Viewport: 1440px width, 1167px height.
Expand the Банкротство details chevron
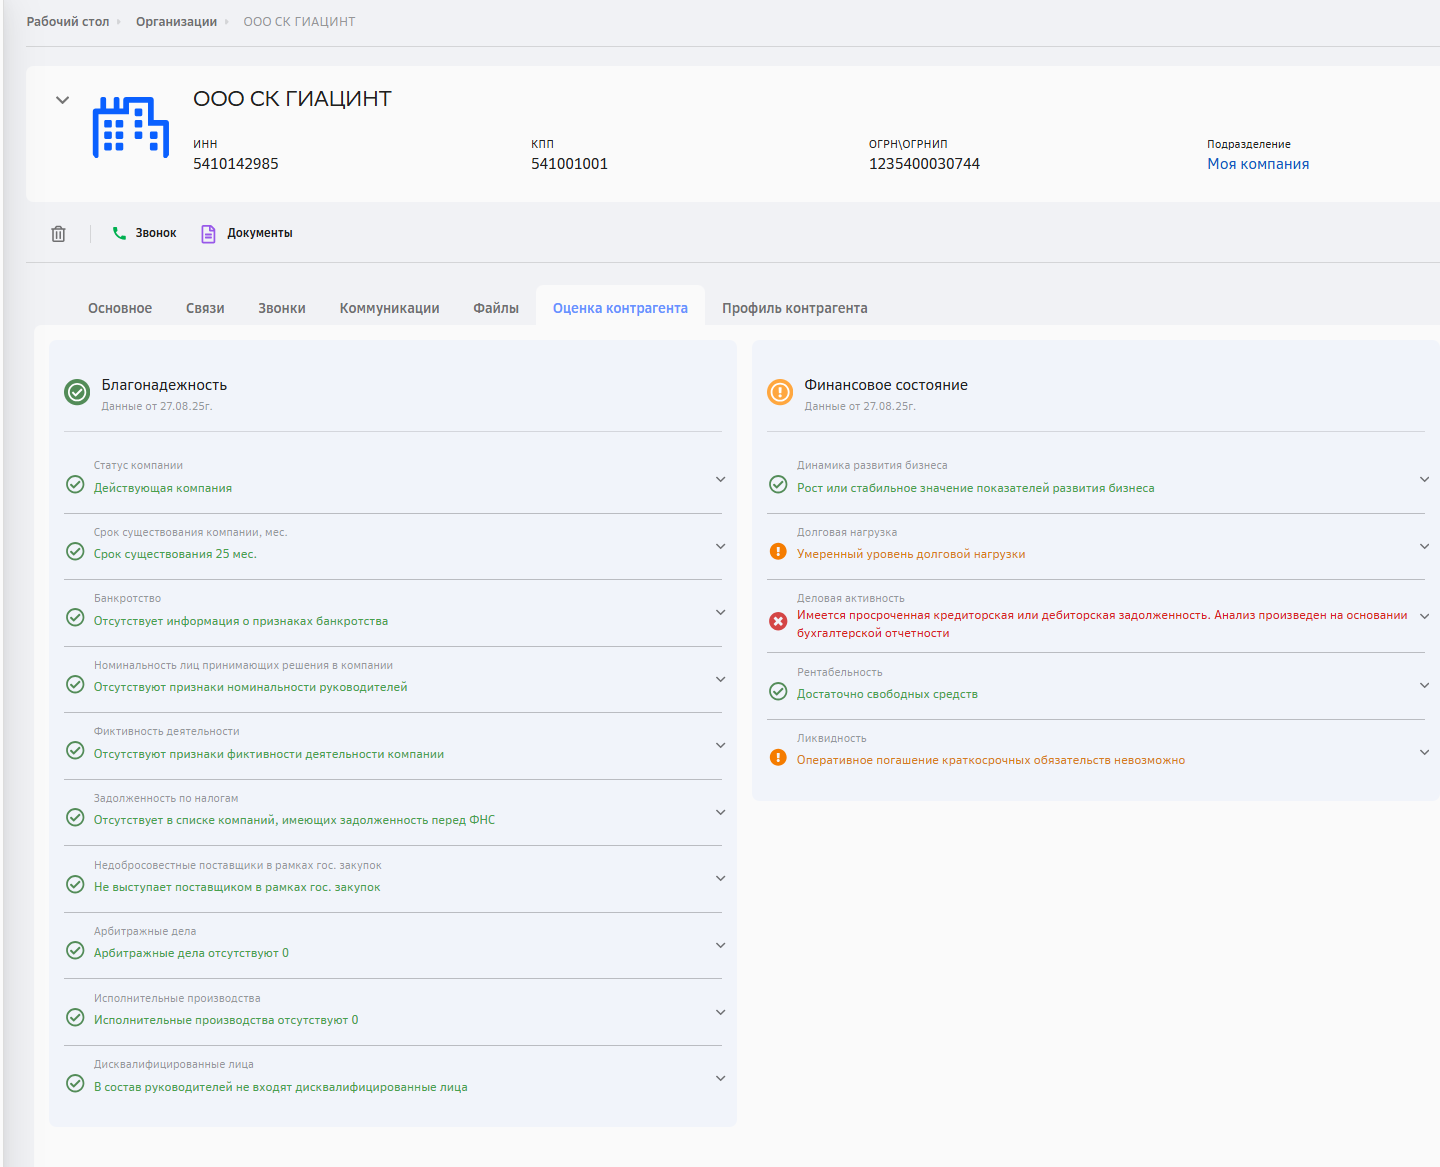point(720,612)
